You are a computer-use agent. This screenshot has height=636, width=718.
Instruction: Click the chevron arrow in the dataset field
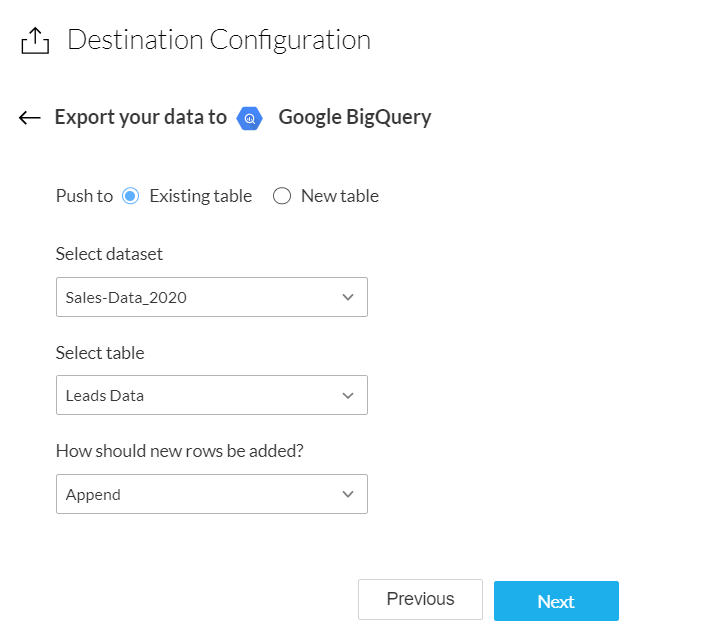click(x=348, y=297)
